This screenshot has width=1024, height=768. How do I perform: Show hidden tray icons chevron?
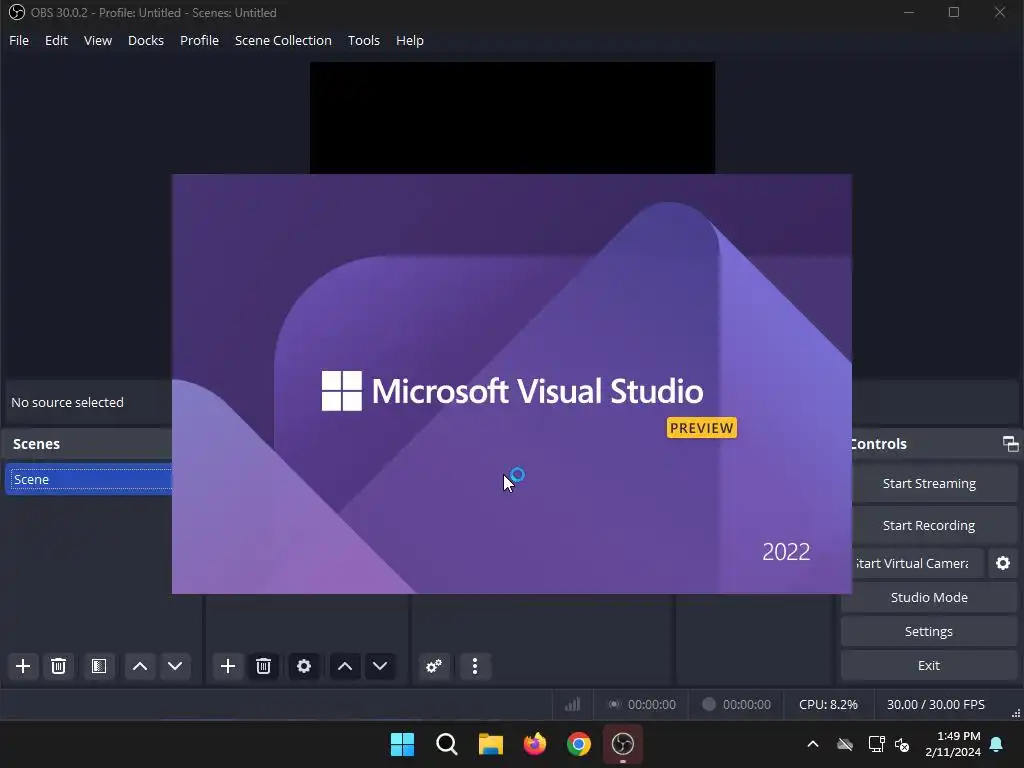tap(813, 744)
